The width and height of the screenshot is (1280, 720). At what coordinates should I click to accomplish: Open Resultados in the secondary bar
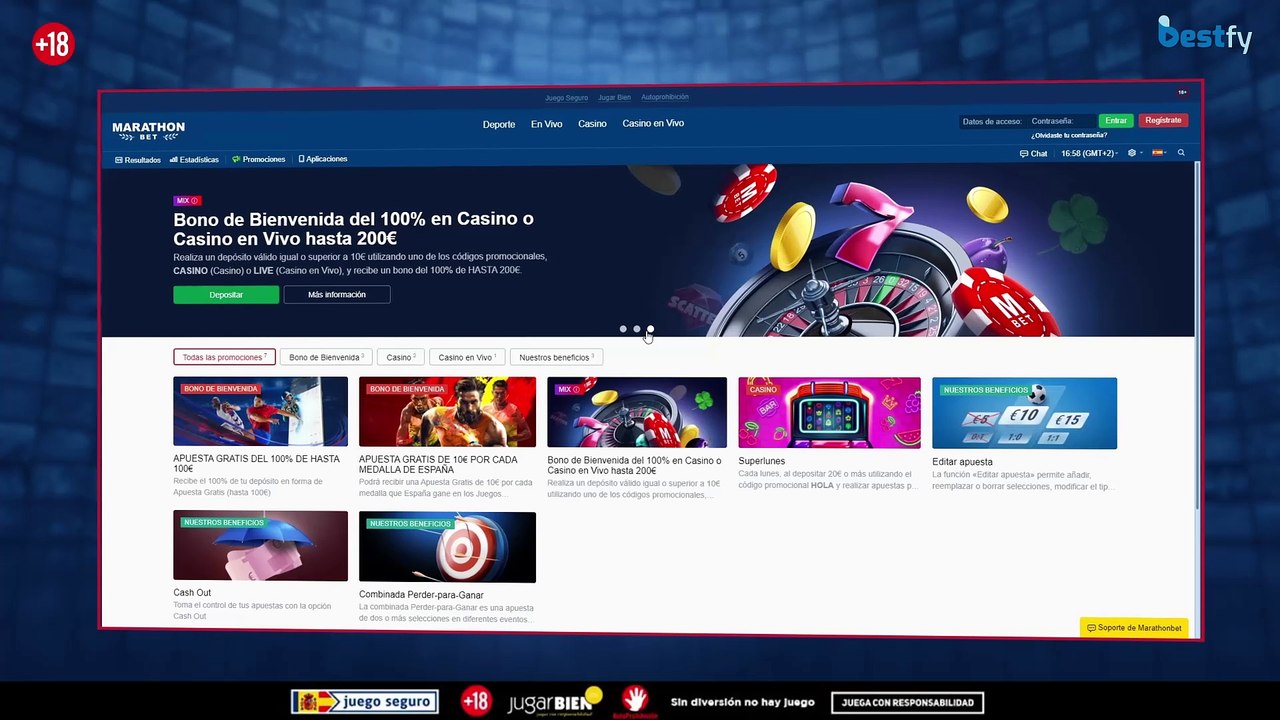click(x=138, y=160)
